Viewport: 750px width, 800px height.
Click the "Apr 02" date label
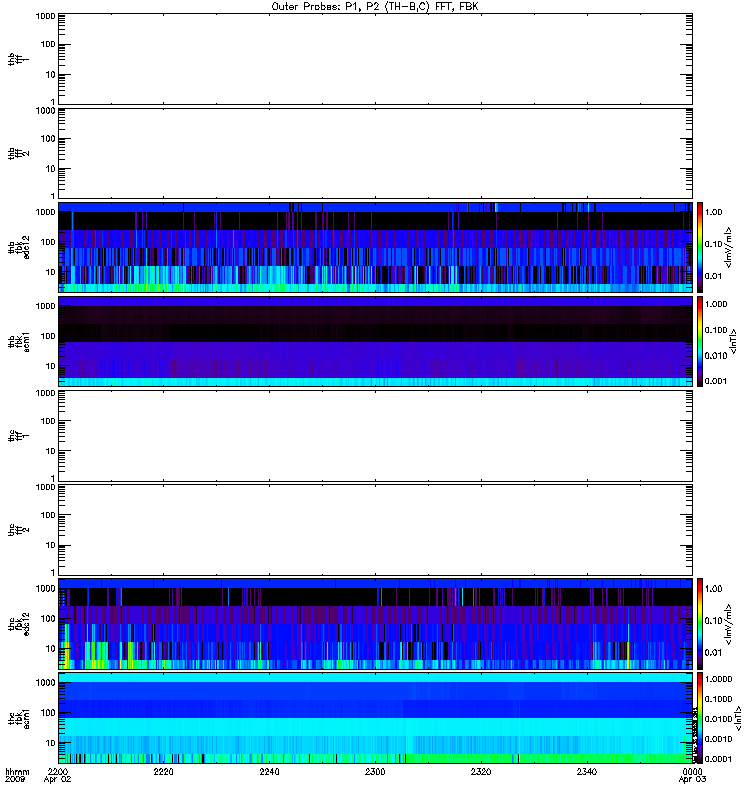pos(58,779)
